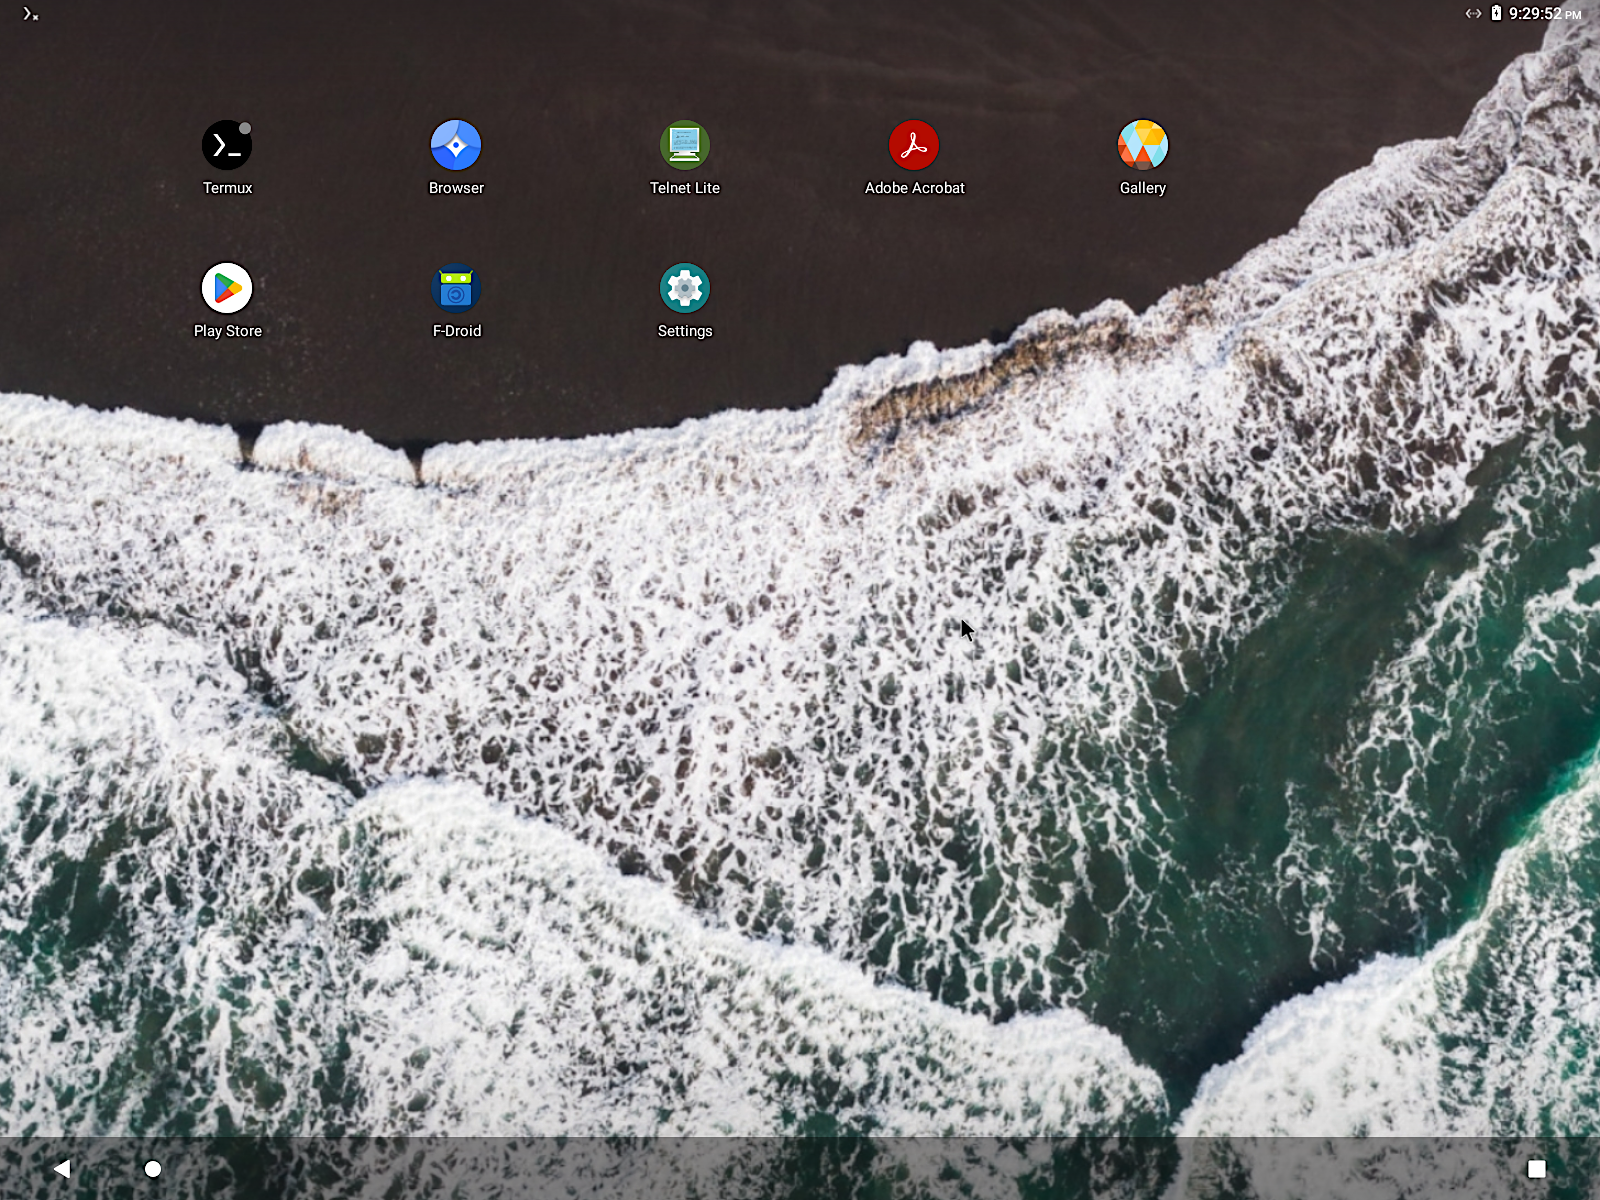
Task: Open the Termux terminal app icon
Action: pyautogui.click(x=227, y=146)
